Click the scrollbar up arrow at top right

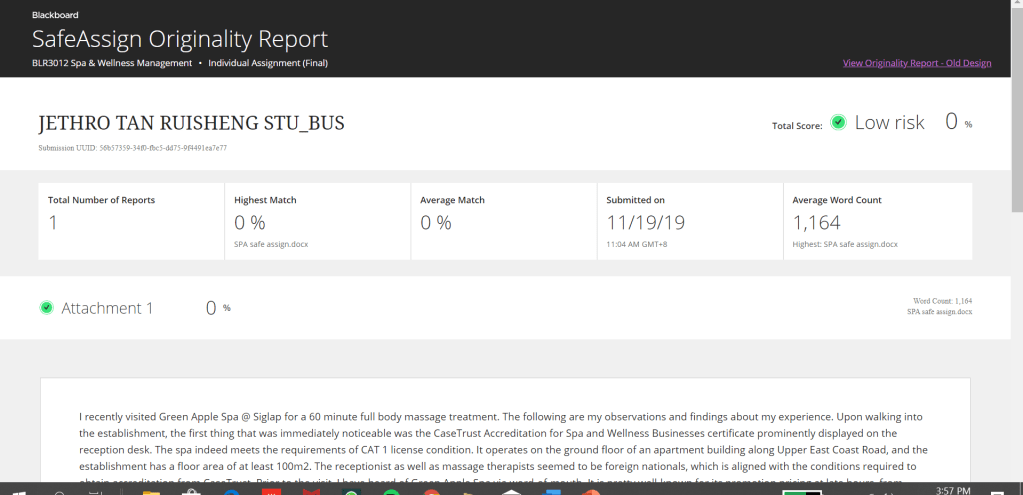tap(1016, 6)
